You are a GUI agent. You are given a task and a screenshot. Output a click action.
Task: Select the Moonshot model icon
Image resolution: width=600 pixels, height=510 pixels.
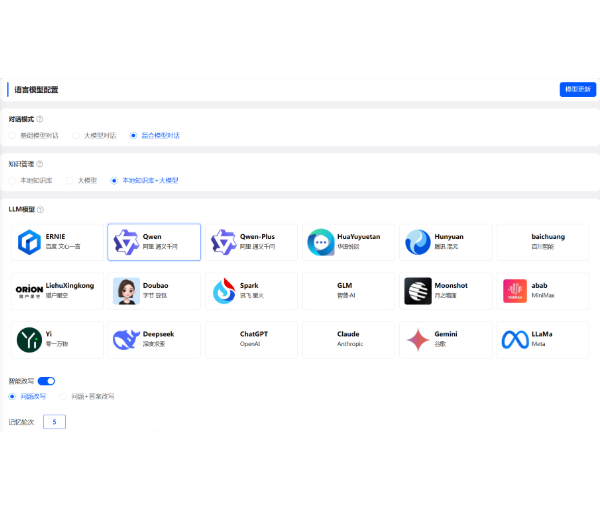[x=417, y=291]
